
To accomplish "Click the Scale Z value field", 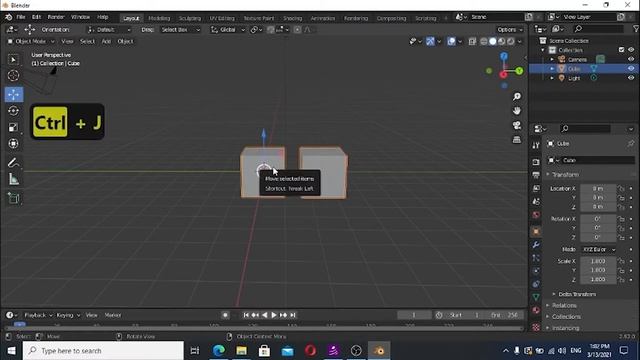I will coord(598,280).
